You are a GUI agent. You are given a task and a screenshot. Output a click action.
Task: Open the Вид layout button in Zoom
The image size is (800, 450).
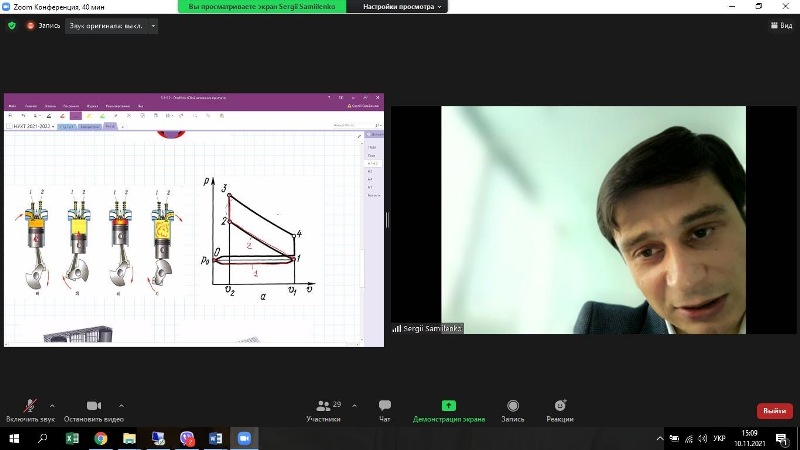tap(782, 26)
